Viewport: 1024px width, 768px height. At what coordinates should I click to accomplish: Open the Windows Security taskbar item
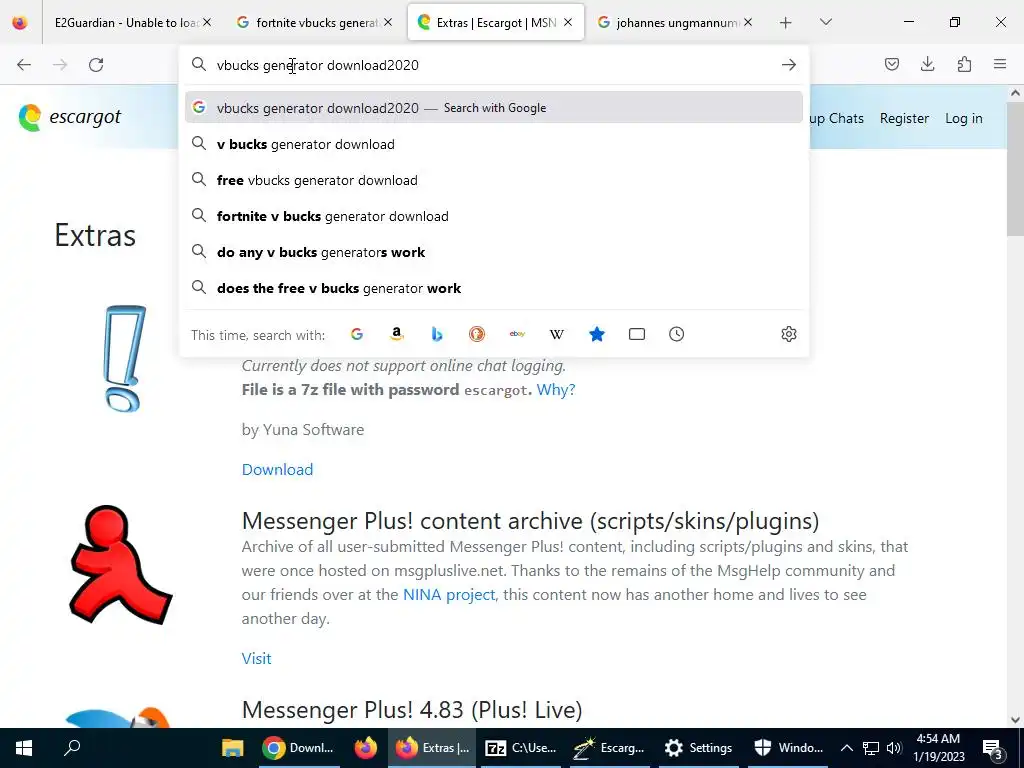coord(788,748)
